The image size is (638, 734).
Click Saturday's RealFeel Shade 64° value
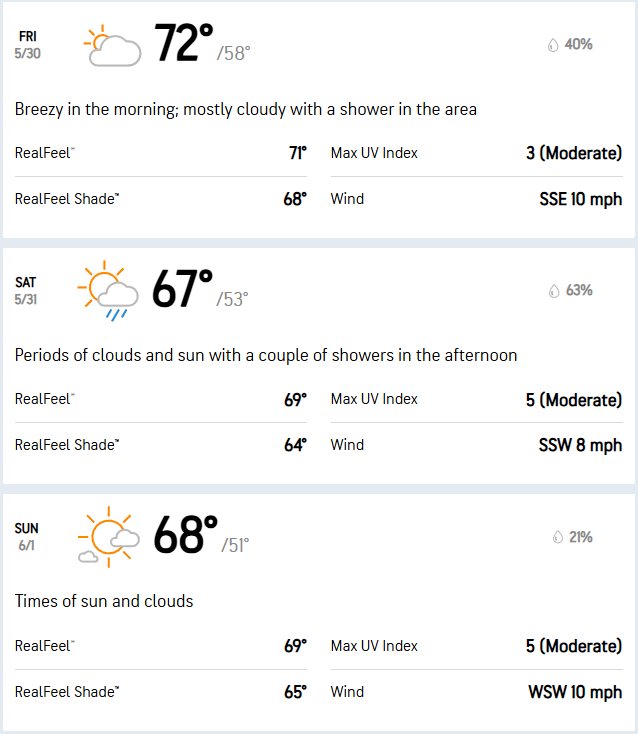pyautogui.click(x=295, y=445)
